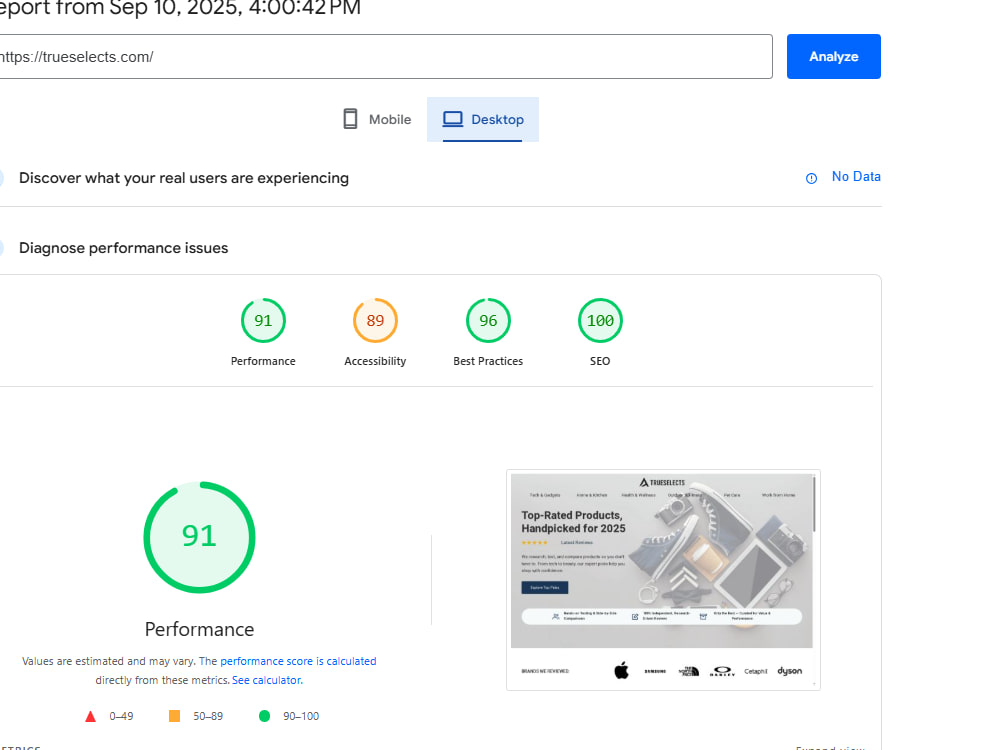This screenshot has height=750, width=1000.
Task: Open the No Data link
Action: (856, 177)
